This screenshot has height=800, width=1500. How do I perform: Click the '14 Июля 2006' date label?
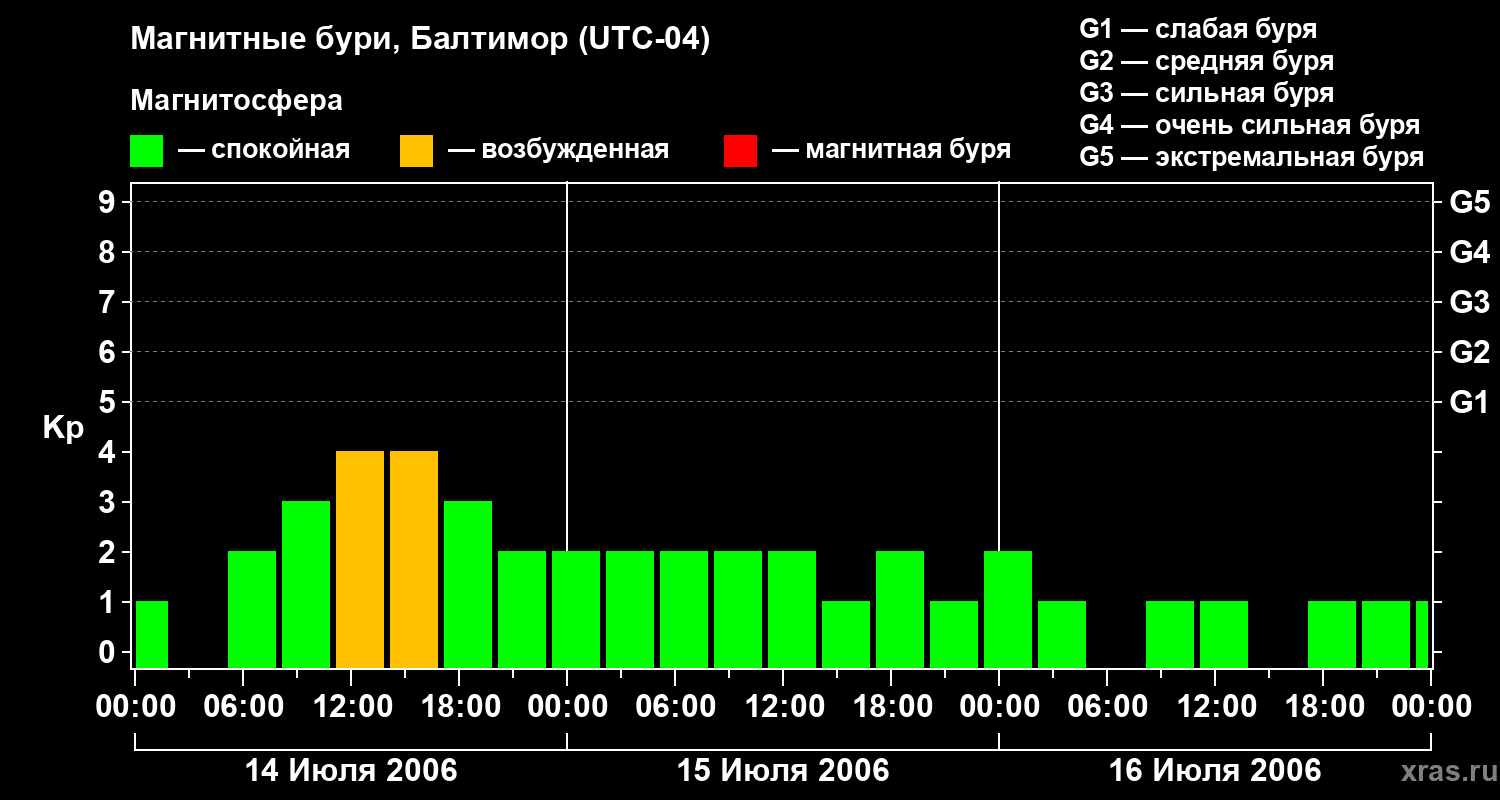click(x=351, y=771)
